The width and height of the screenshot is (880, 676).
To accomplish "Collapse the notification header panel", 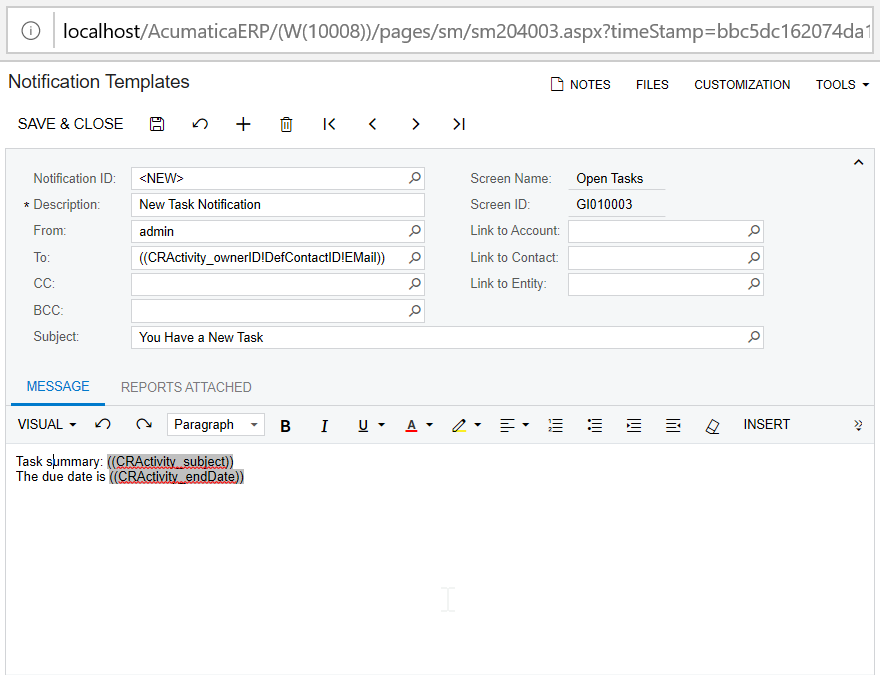I will pyautogui.click(x=857, y=161).
